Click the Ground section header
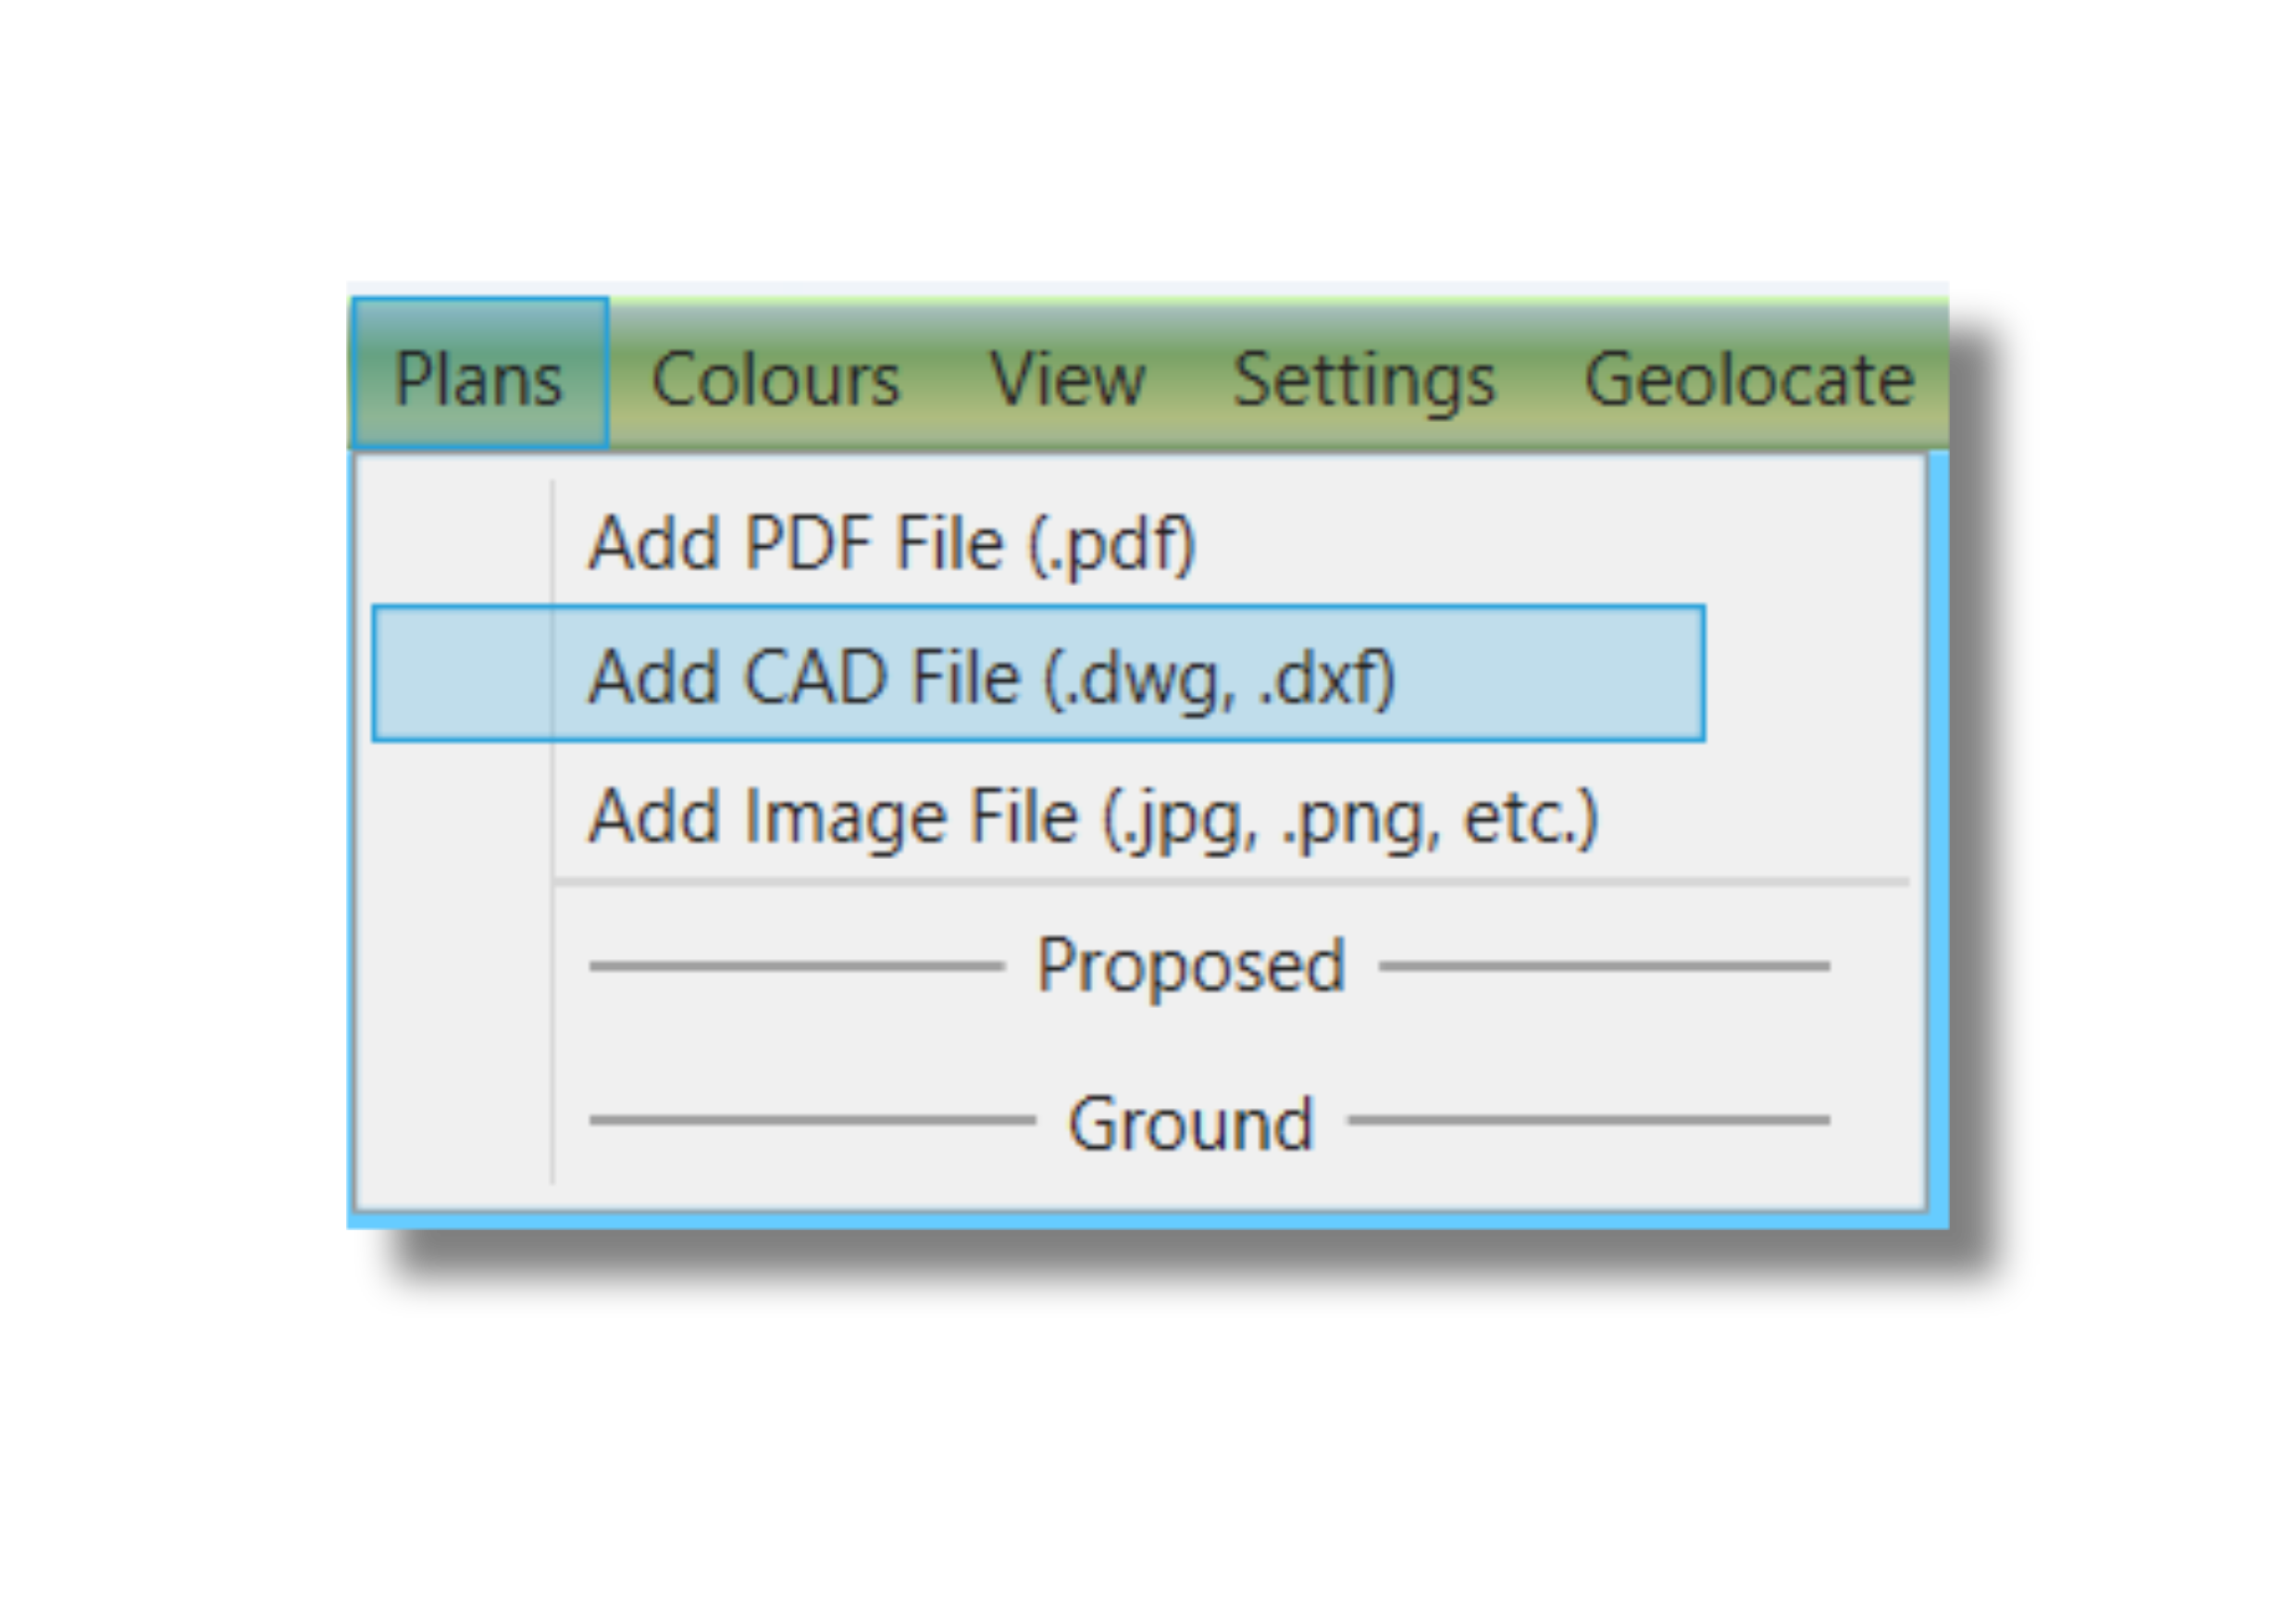 [x=1190, y=1124]
